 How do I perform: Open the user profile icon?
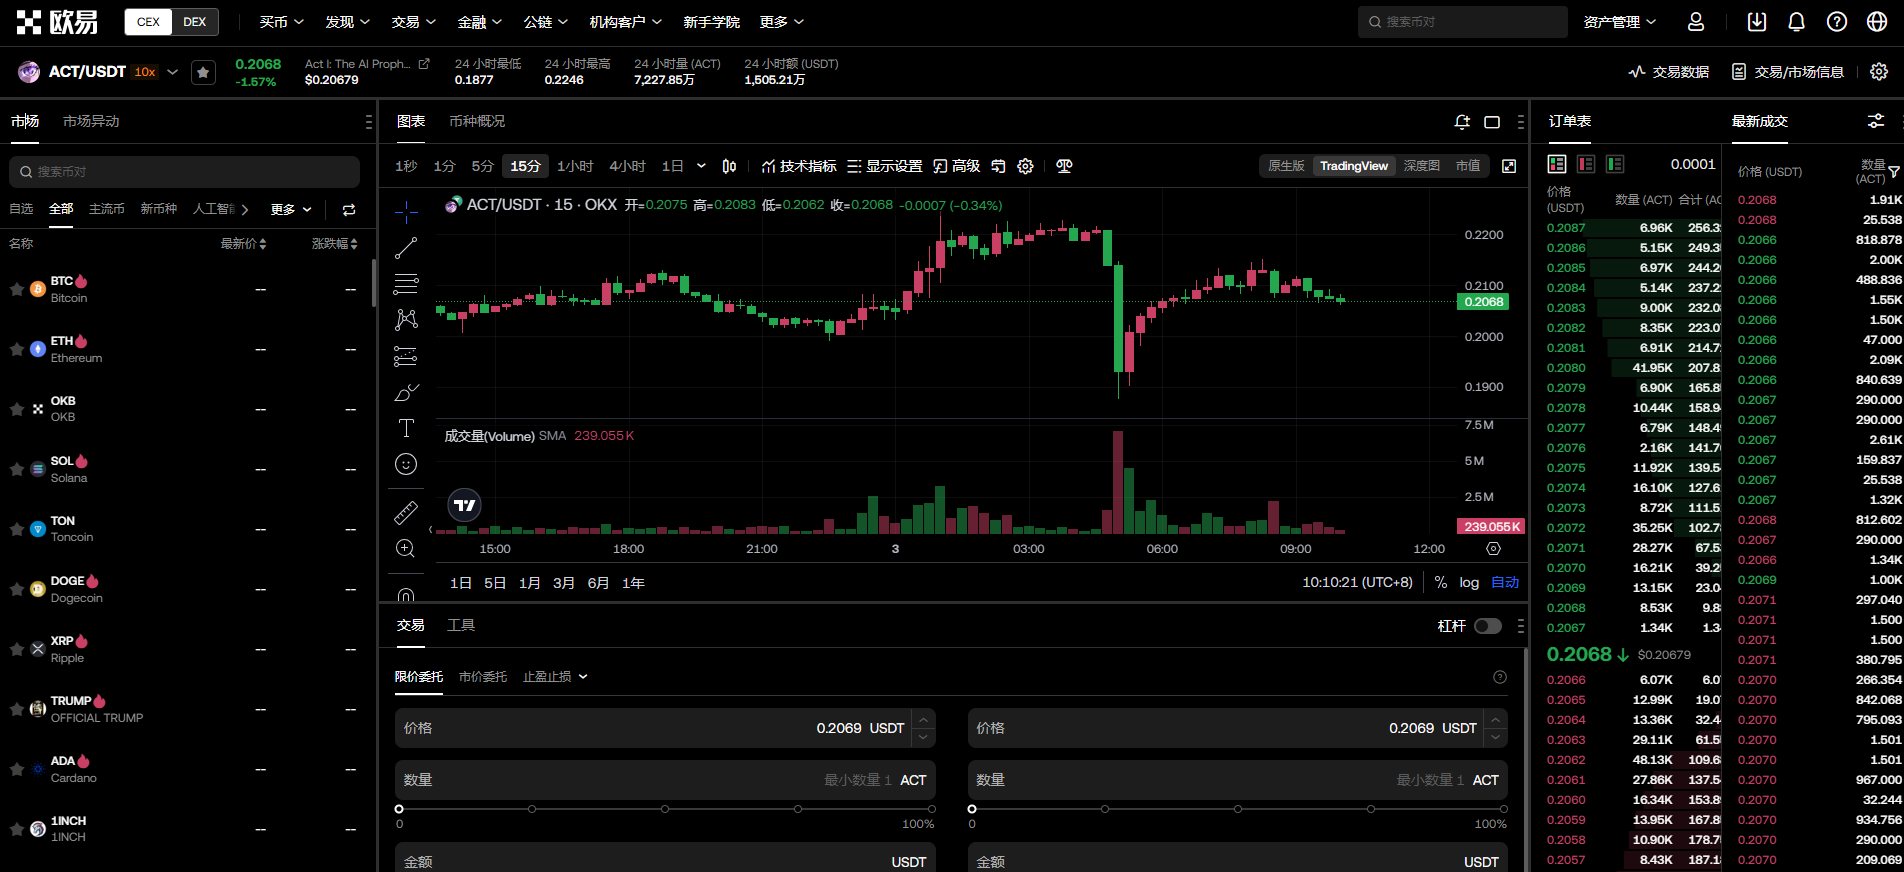point(1696,22)
